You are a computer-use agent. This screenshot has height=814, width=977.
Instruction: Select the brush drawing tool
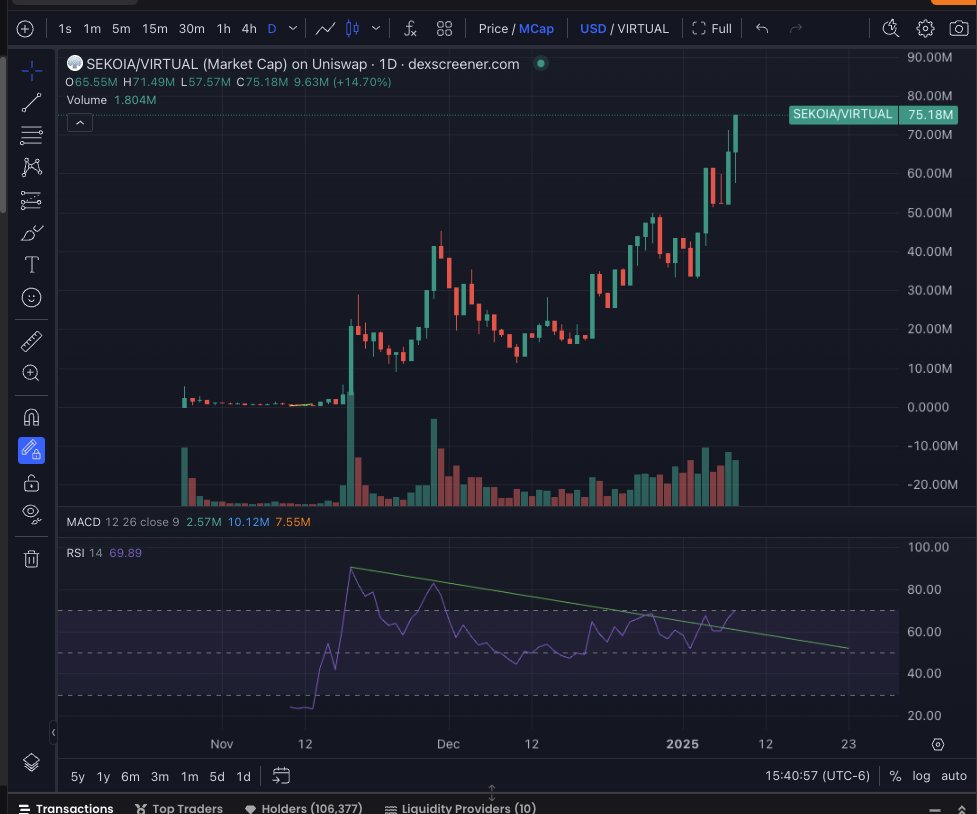coord(31,233)
